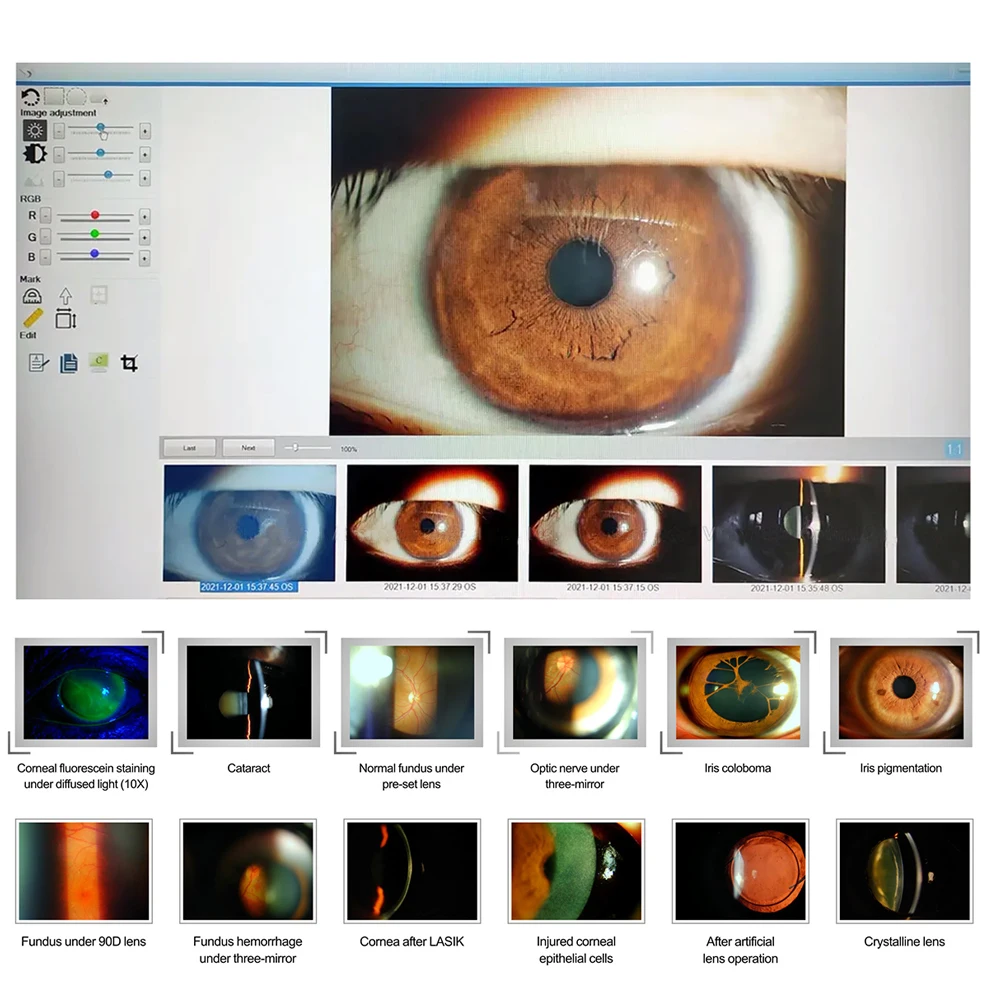
Task: Decrease the R channel value
Action: point(45,216)
